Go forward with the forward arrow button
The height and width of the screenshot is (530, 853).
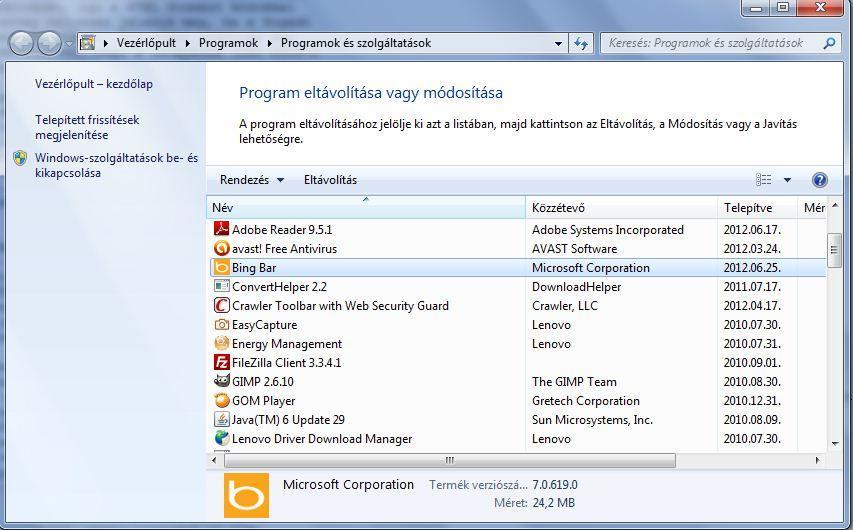coord(49,44)
